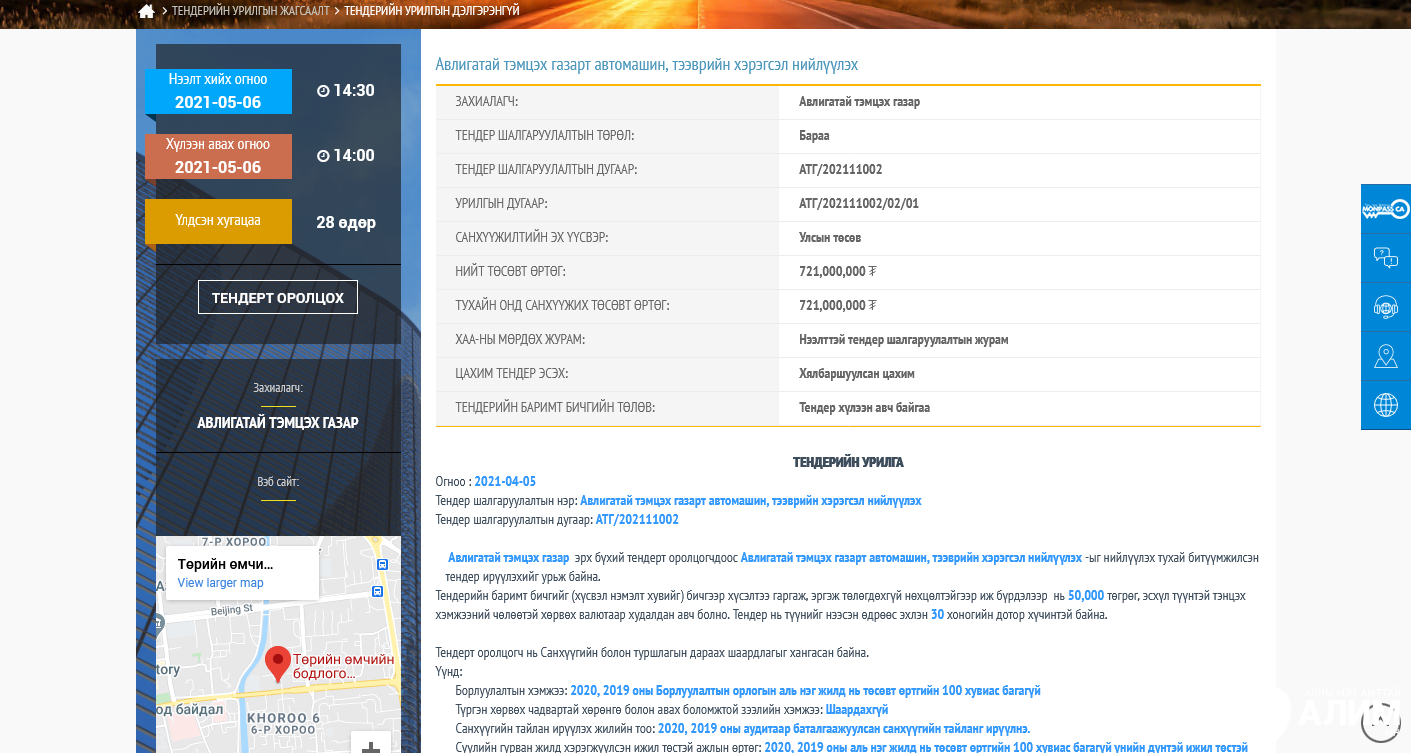Click the headset support icon

[1385, 307]
